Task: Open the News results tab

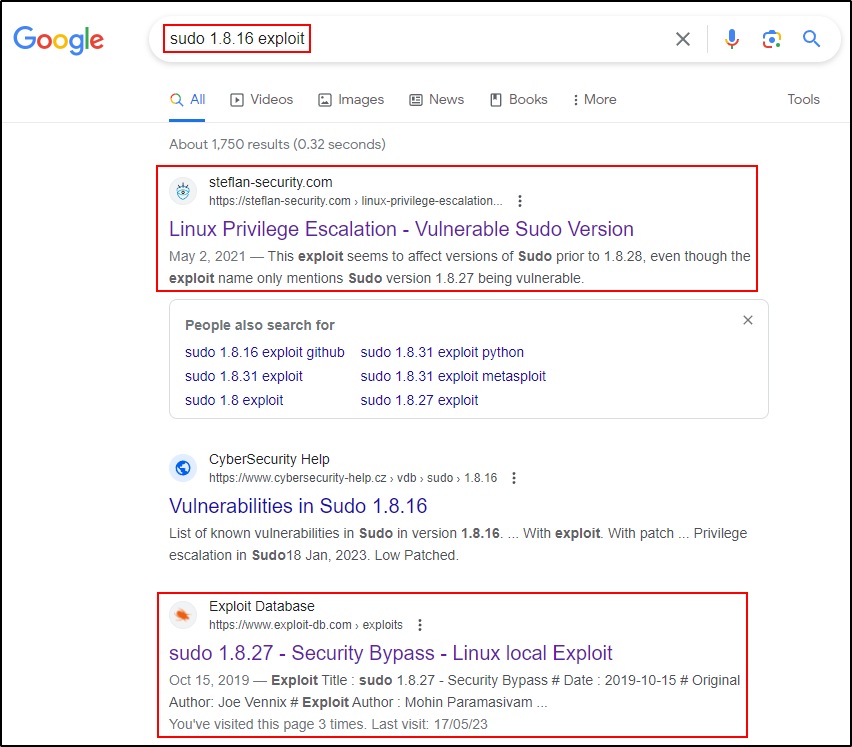Action: pyautogui.click(x=436, y=100)
